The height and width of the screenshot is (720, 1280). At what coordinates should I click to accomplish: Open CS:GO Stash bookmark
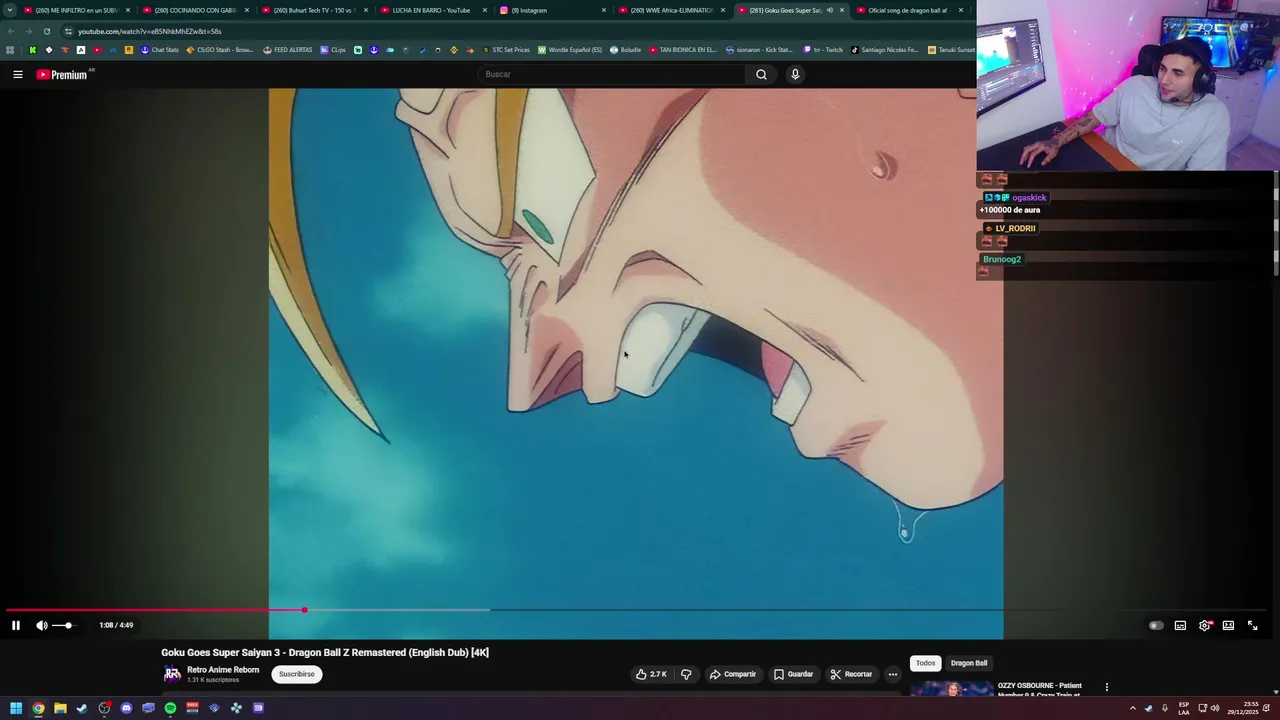pos(221,50)
